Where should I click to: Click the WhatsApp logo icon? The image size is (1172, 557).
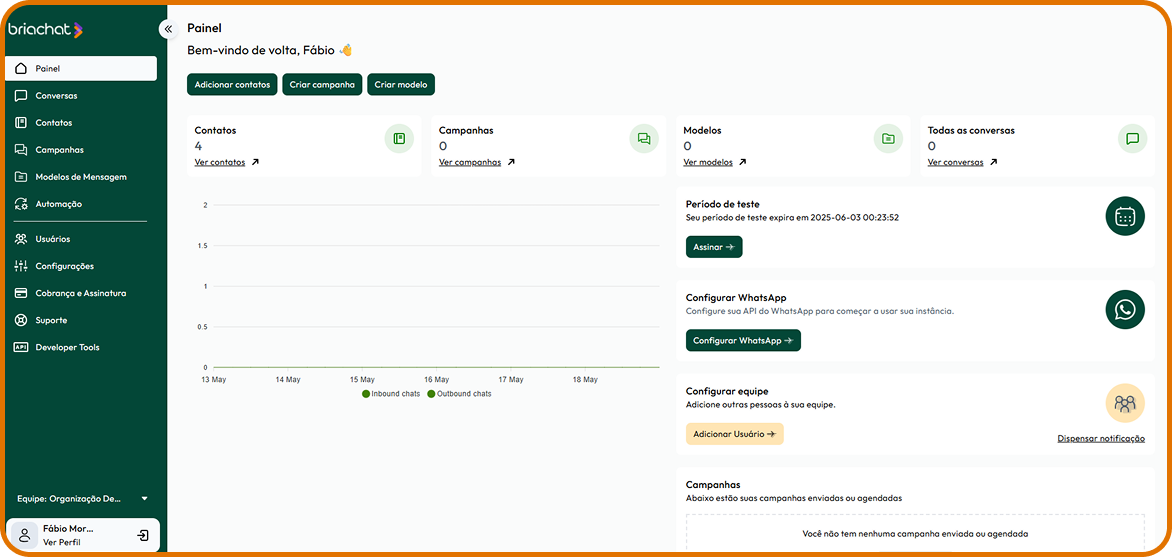(x=1125, y=309)
